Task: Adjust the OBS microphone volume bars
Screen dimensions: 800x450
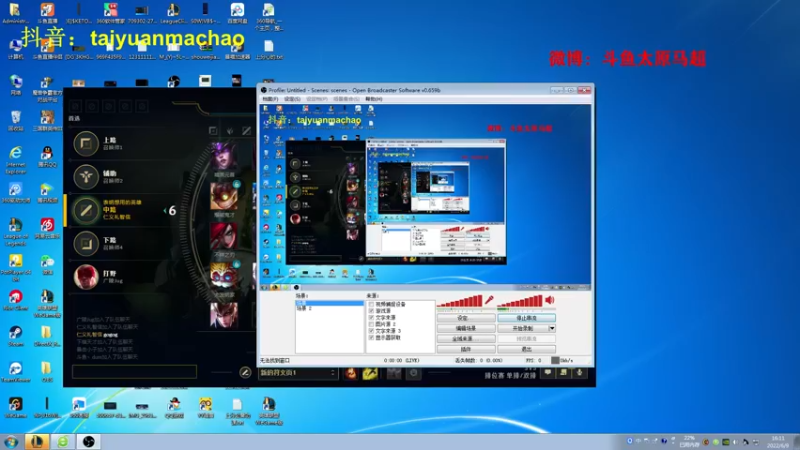Action: [x=460, y=302]
